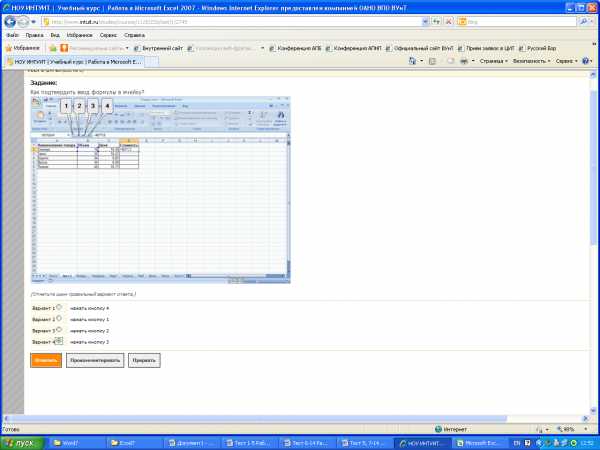Open the Файл menu
The height and width of the screenshot is (450, 600).
13,35
